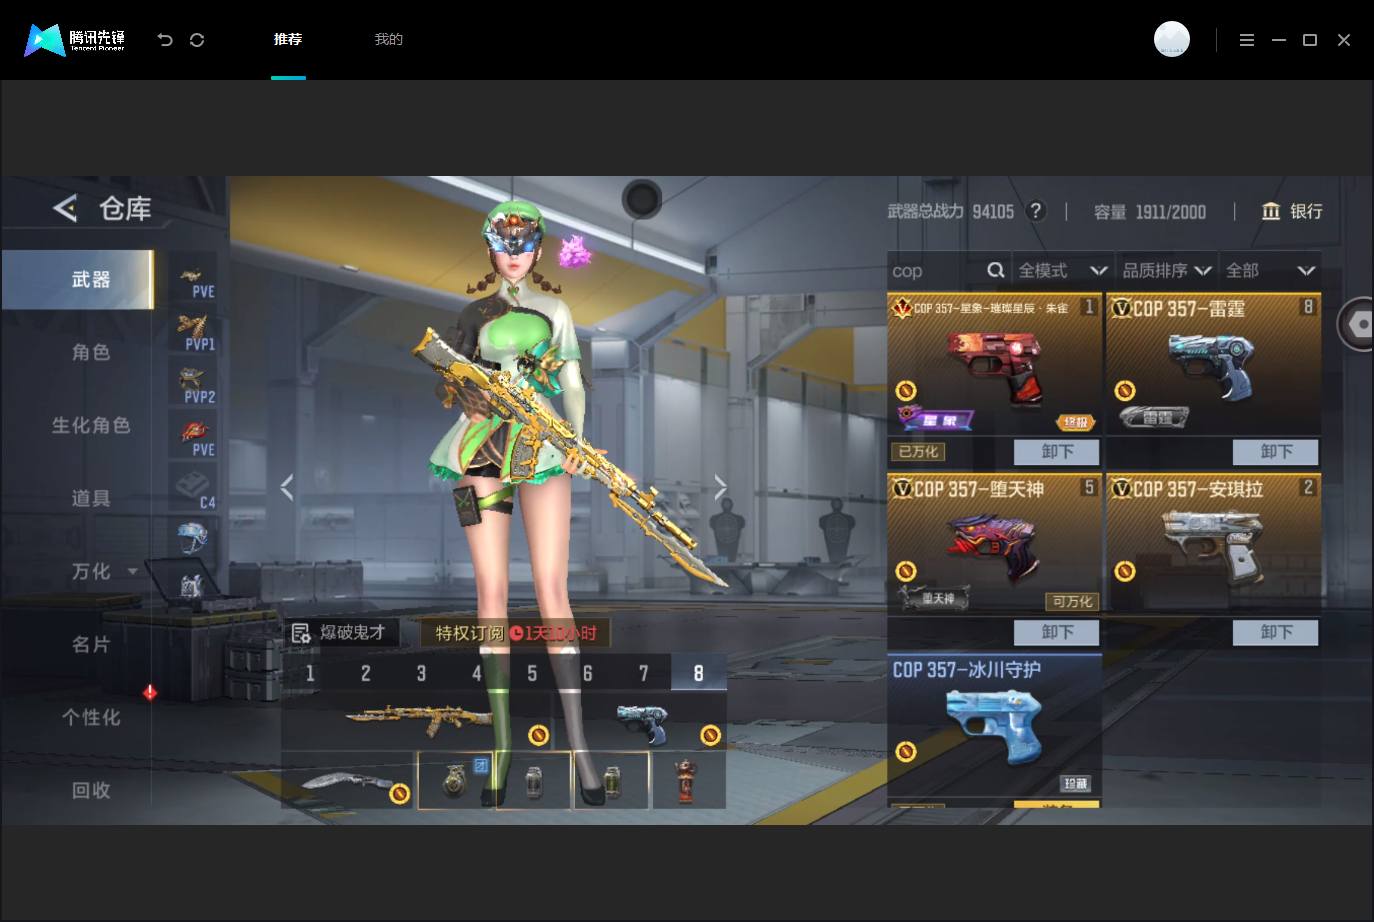Viewport: 1374px width, 922px height.
Task: Switch to the 我的 tab
Action: point(388,39)
